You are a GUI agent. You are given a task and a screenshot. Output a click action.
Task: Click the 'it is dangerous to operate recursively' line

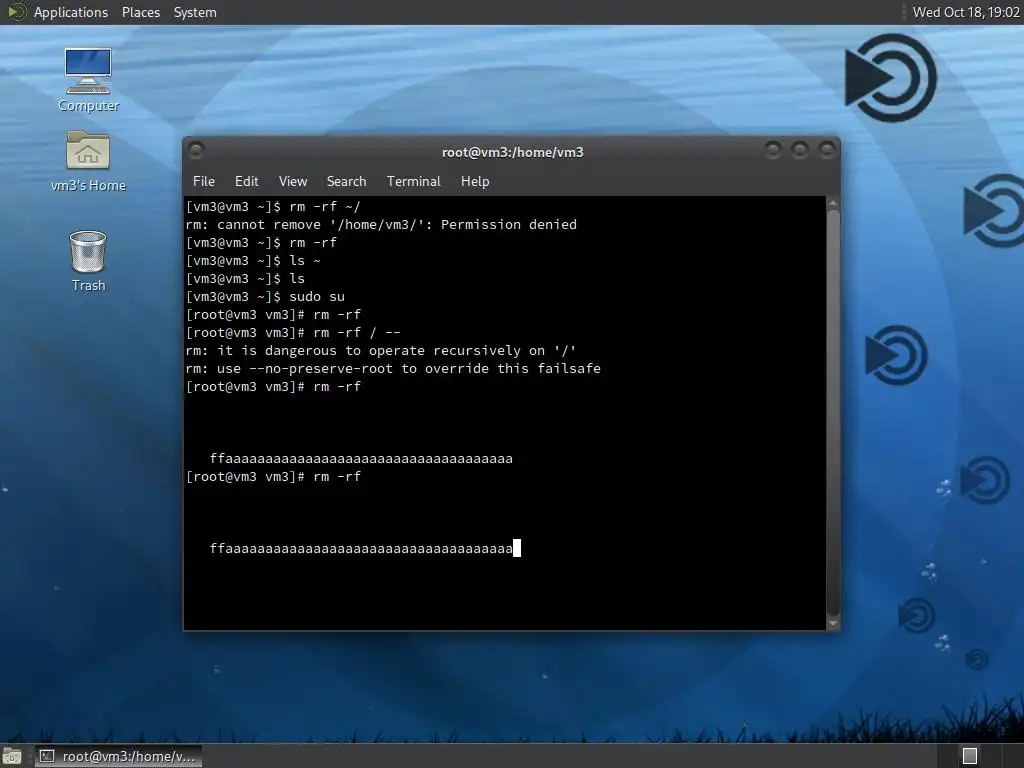point(381,351)
